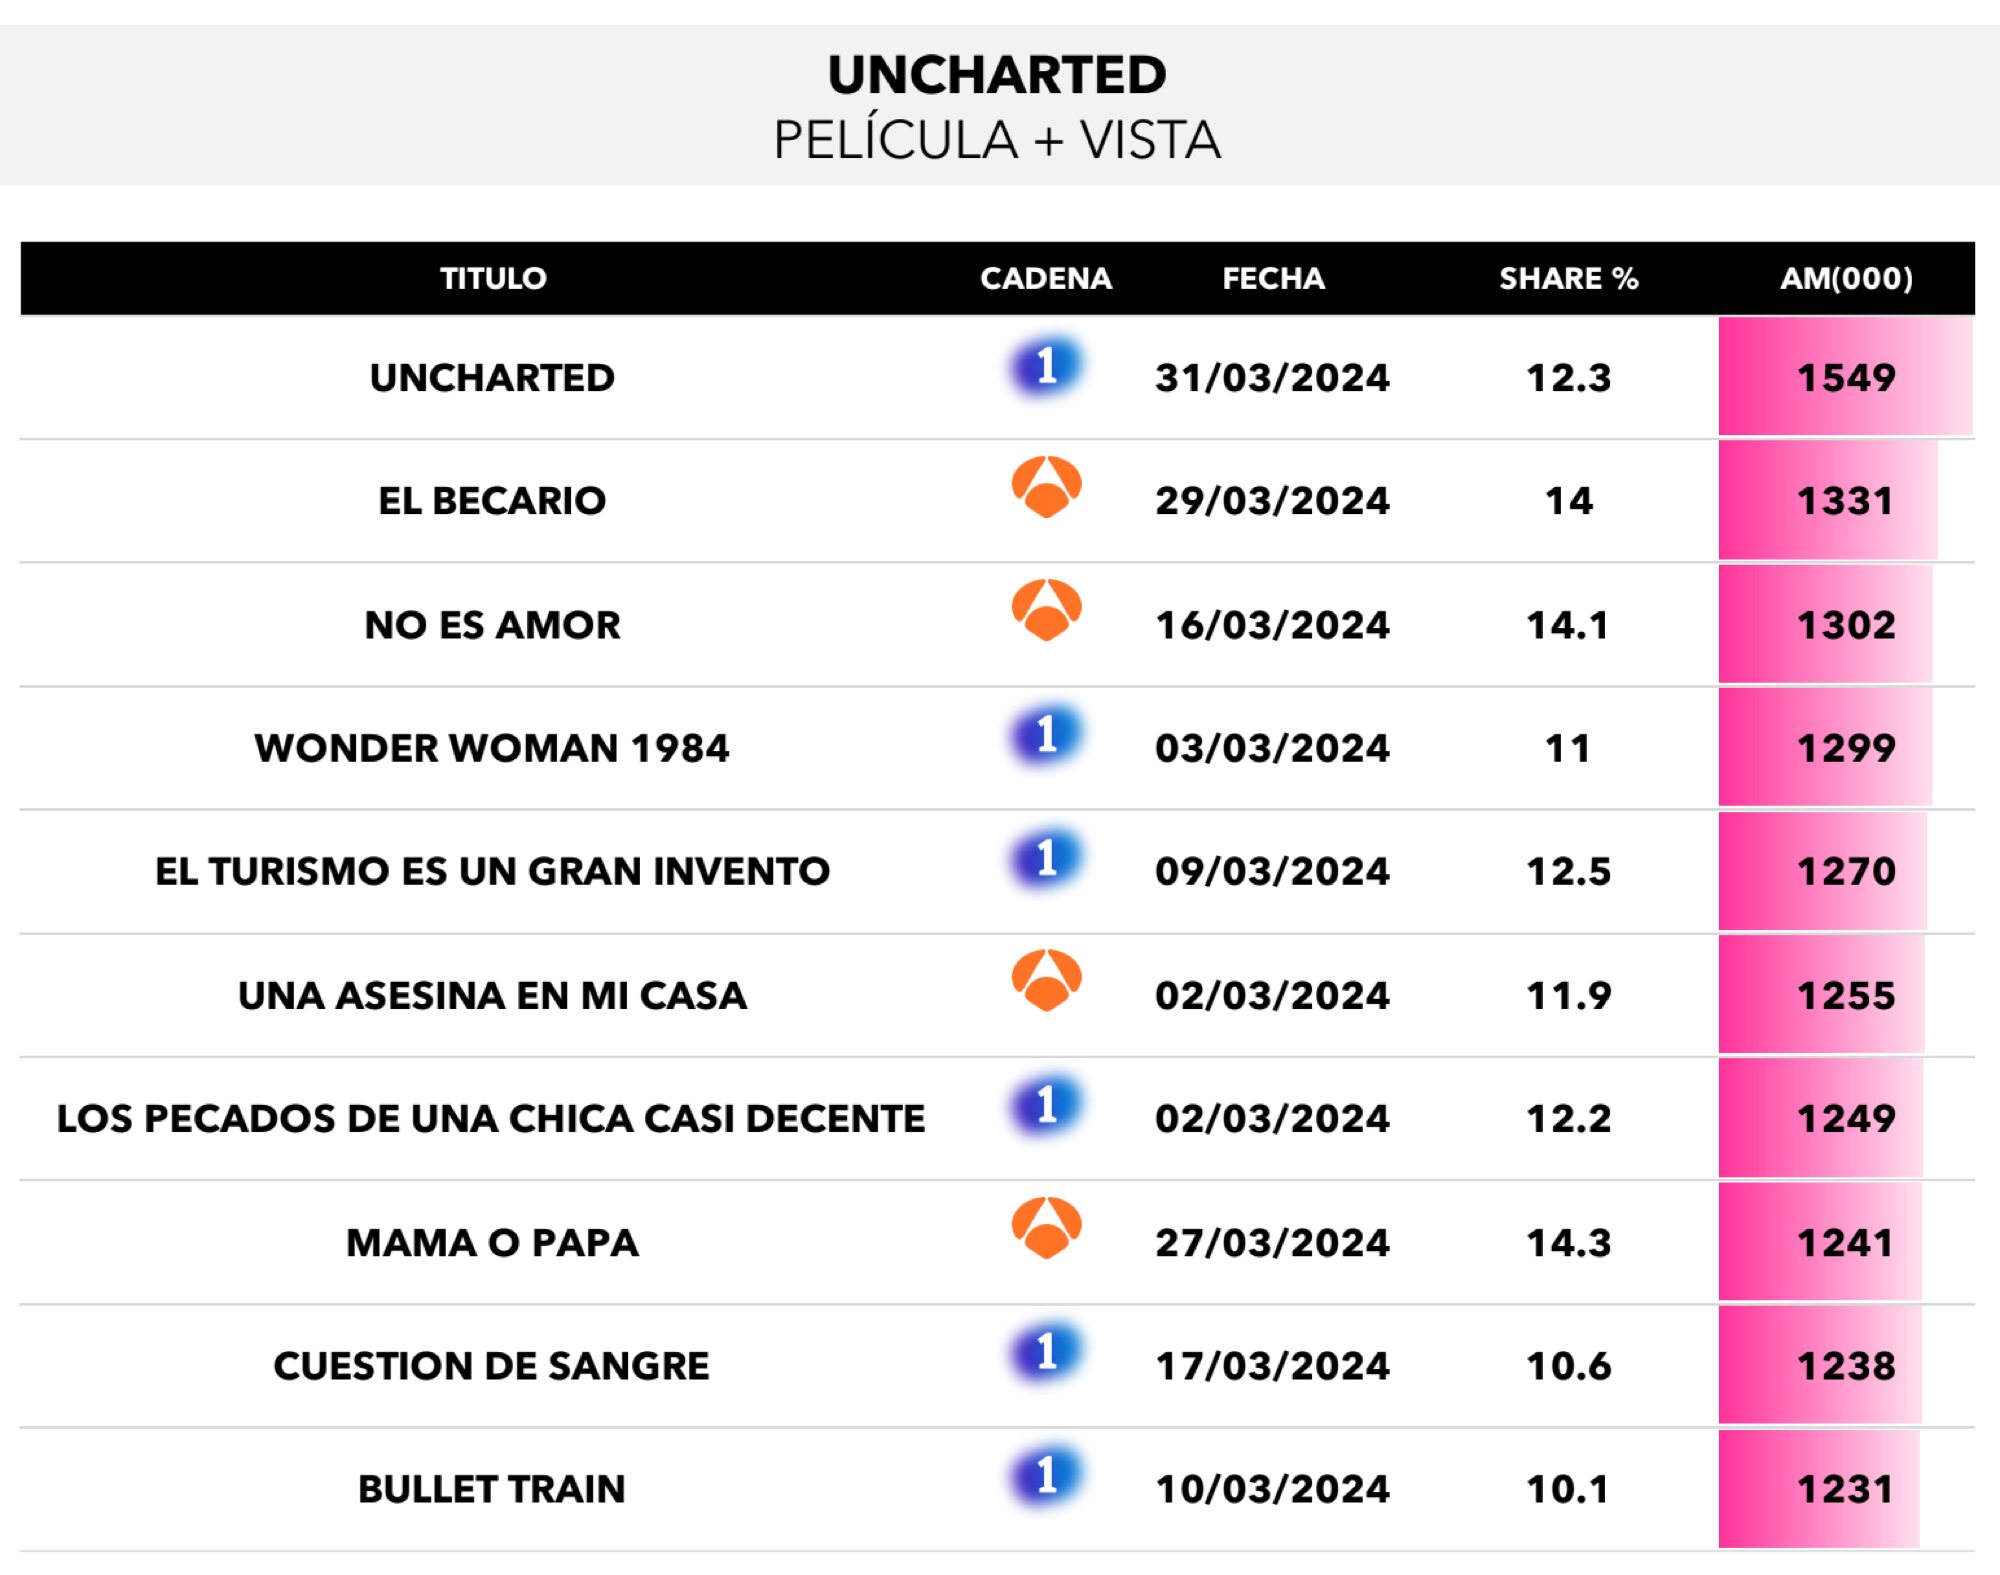Viewport: 2000px width, 1575px height.
Task: Click the date 17/03/2024
Action: click(x=1272, y=1366)
